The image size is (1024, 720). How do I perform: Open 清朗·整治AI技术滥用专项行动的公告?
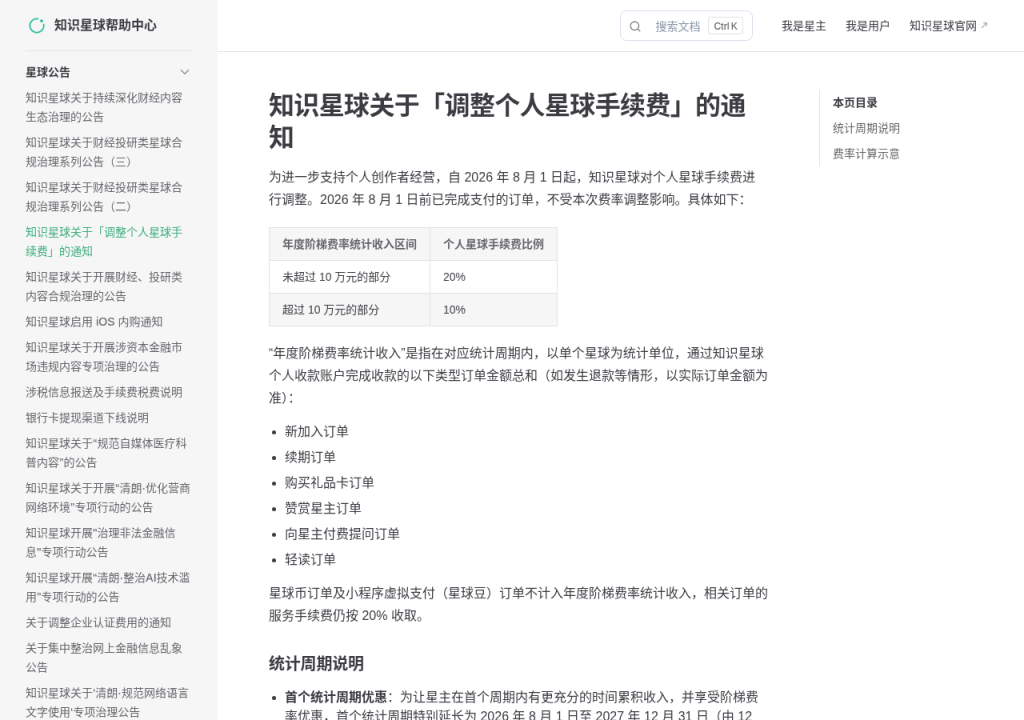108,587
